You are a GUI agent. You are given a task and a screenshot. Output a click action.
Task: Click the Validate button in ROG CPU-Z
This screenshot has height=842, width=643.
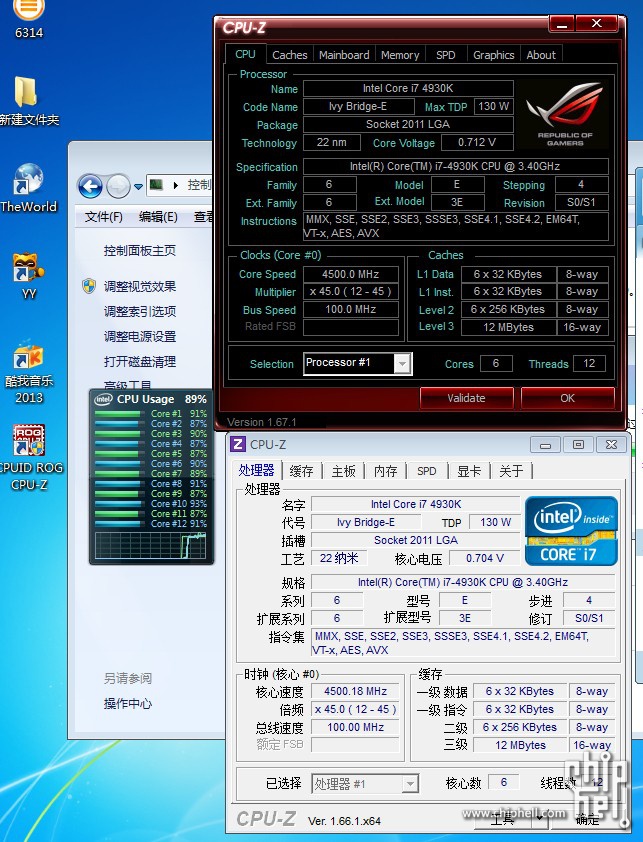tap(466, 398)
